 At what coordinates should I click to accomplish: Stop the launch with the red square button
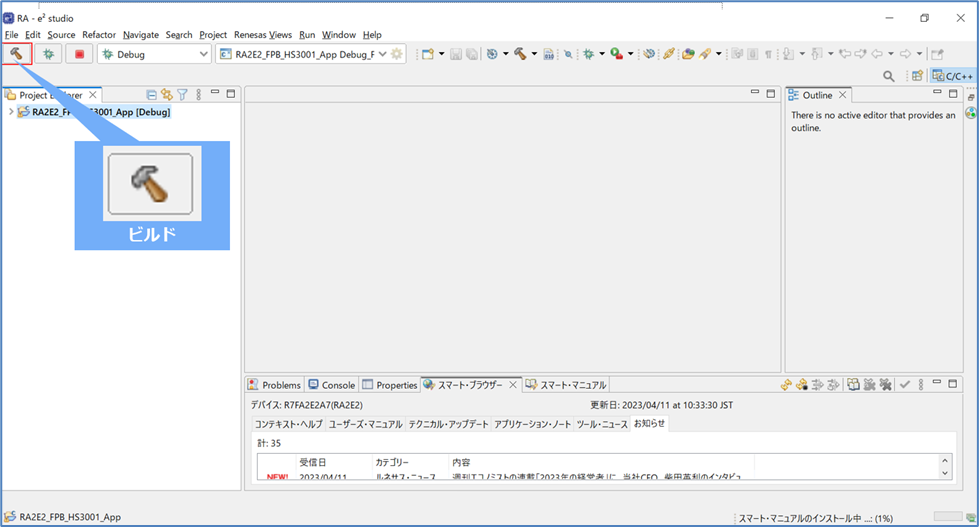point(79,54)
